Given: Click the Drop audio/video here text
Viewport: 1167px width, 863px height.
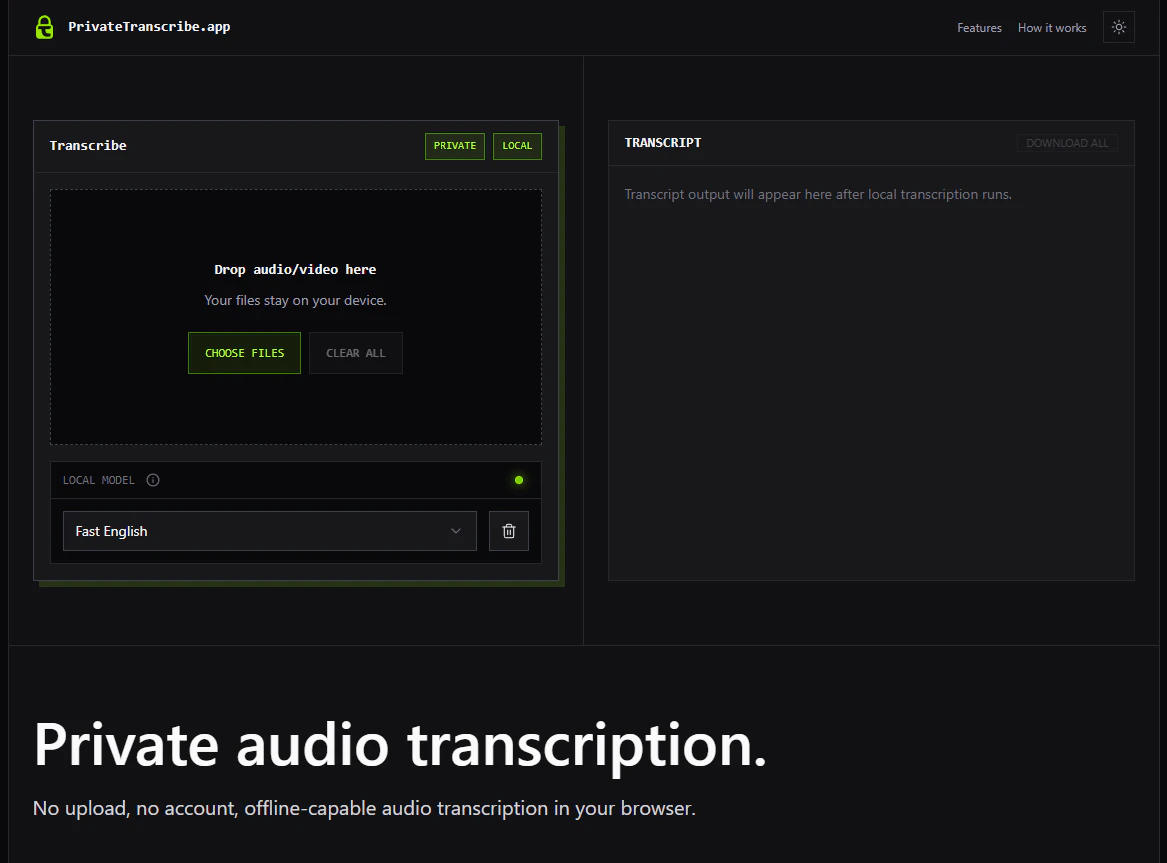Looking at the screenshot, I should [x=295, y=270].
